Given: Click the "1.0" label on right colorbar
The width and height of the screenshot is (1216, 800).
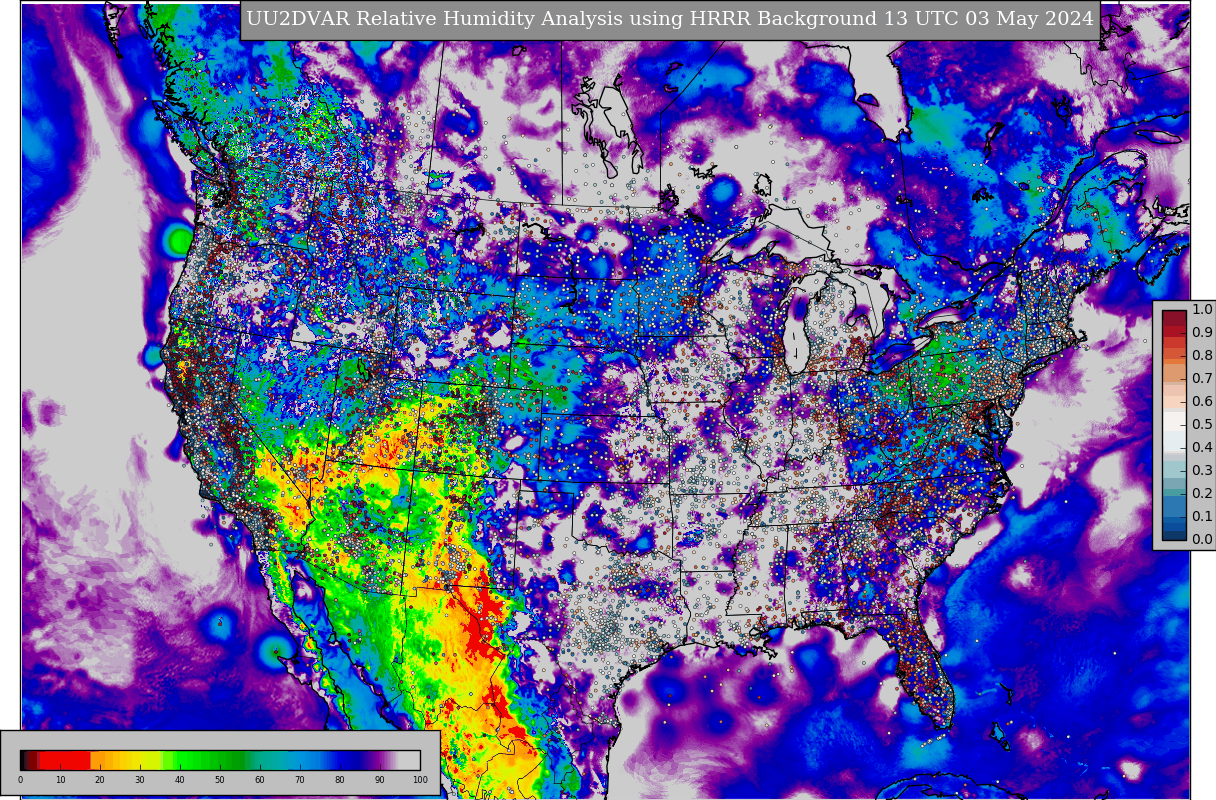Looking at the screenshot, I should [1202, 310].
